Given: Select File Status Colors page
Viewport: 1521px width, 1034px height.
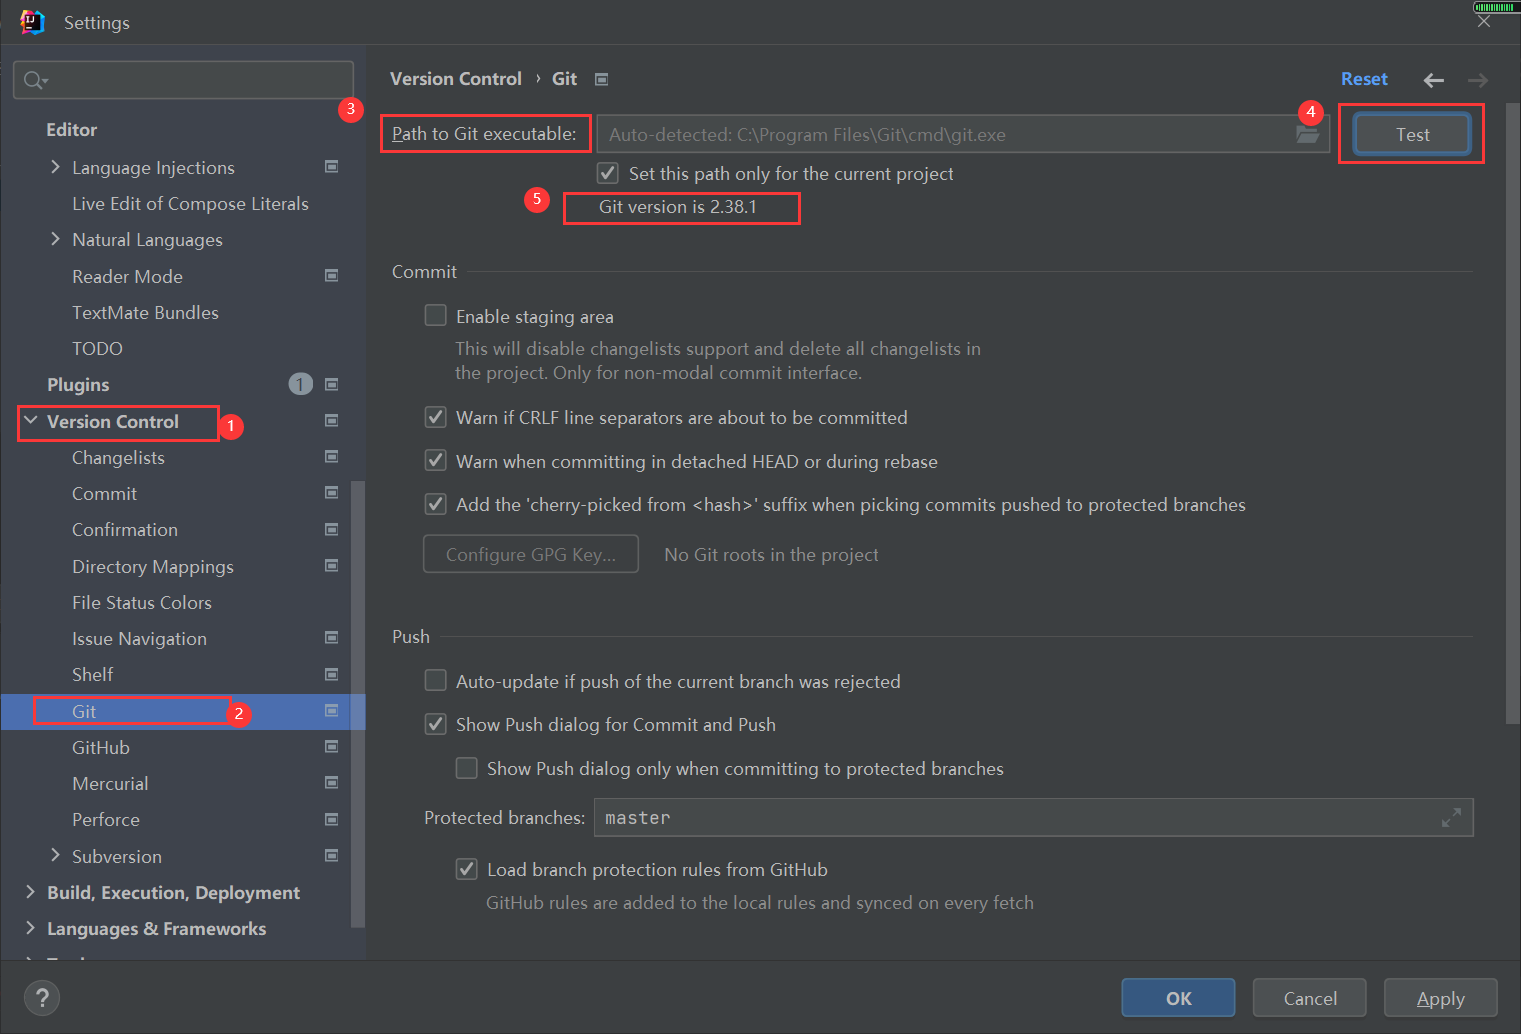Looking at the screenshot, I should [142, 602].
